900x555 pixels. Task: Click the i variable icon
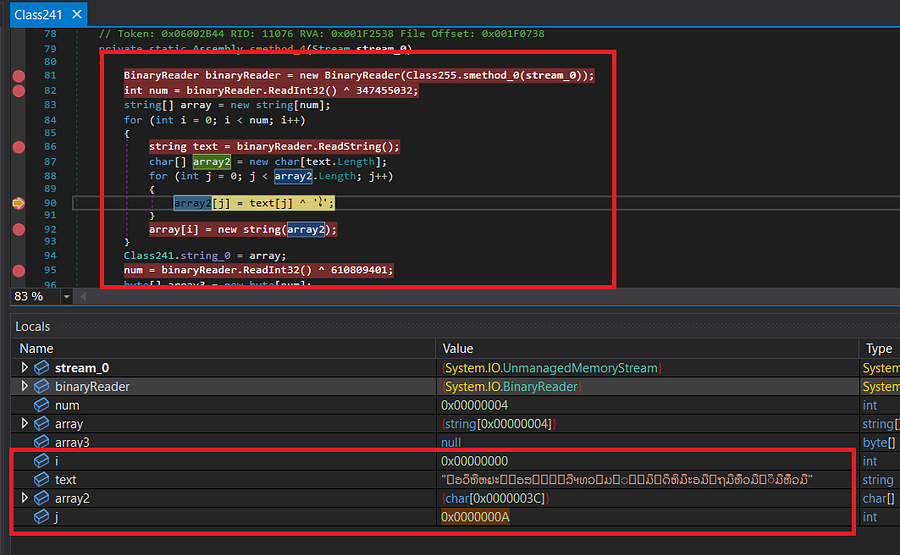(41, 461)
